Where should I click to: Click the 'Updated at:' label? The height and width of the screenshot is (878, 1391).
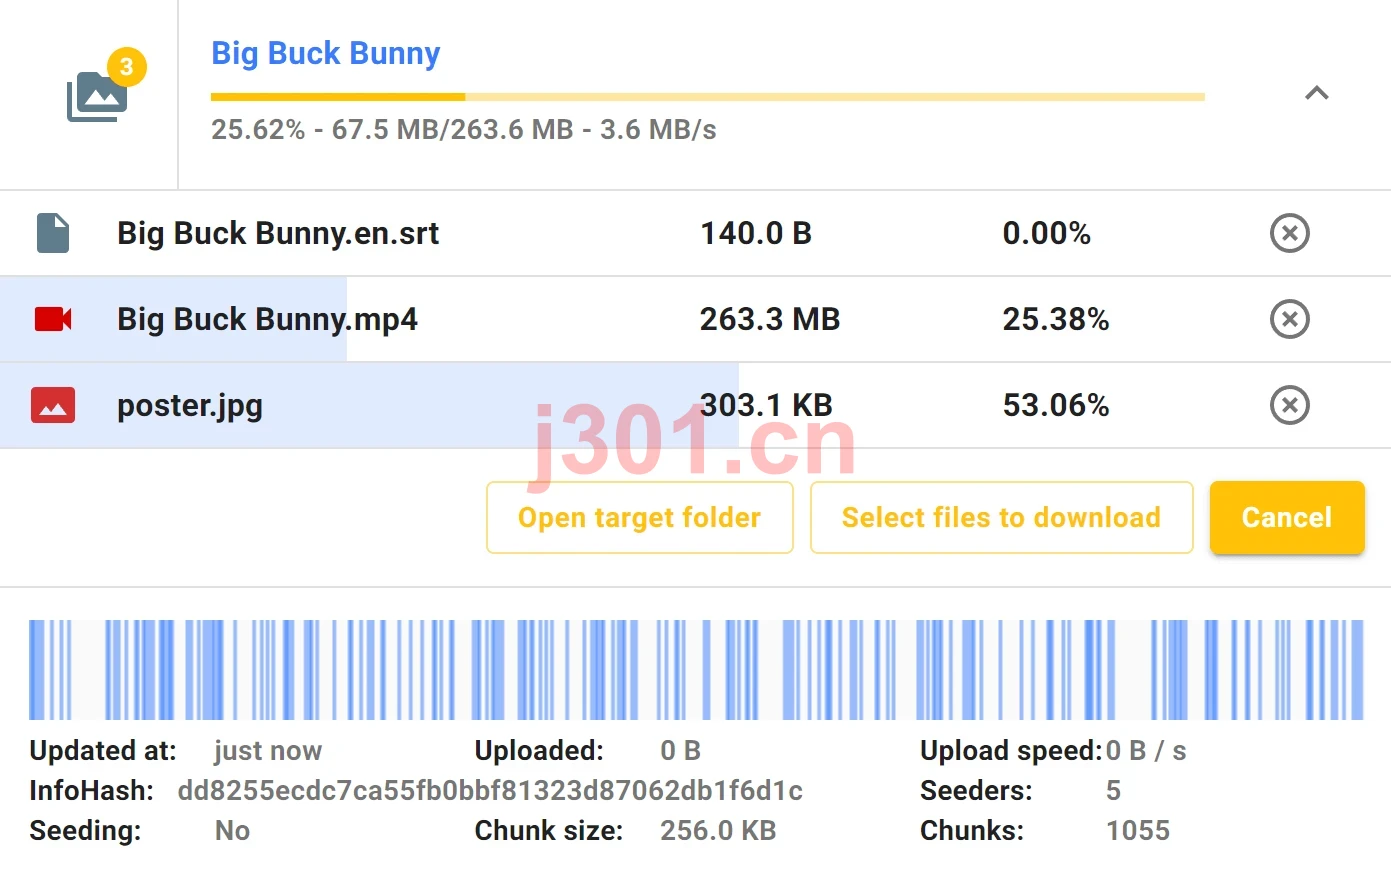point(103,751)
